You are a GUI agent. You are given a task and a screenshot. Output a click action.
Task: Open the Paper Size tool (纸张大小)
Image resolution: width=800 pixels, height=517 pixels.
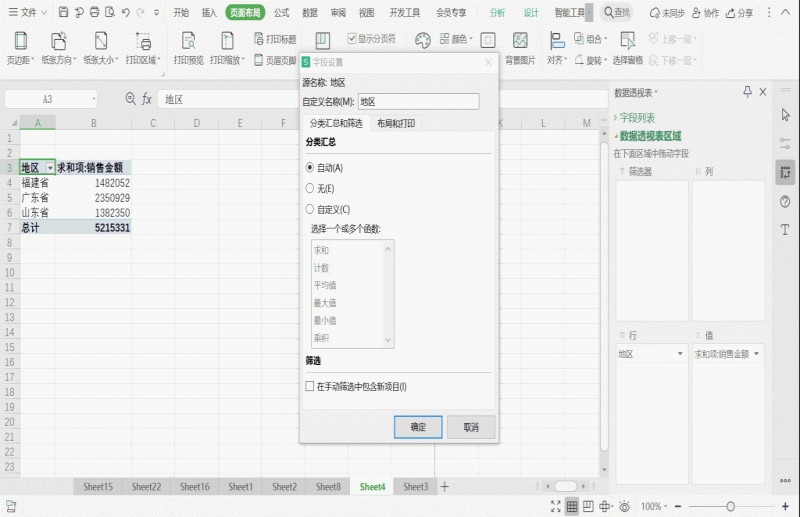[101, 48]
